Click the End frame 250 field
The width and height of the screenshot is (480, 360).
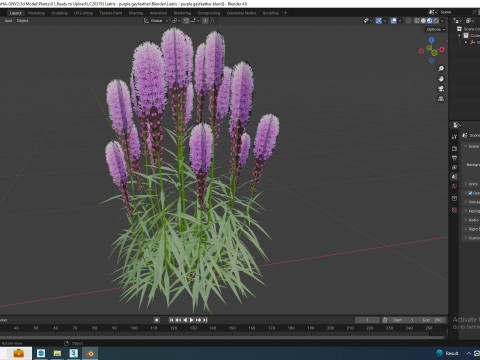click(432, 320)
